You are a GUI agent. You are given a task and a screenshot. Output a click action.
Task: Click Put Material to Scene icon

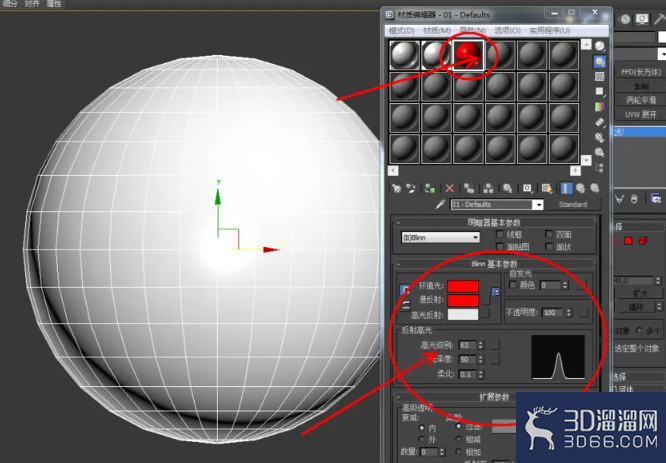point(411,188)
